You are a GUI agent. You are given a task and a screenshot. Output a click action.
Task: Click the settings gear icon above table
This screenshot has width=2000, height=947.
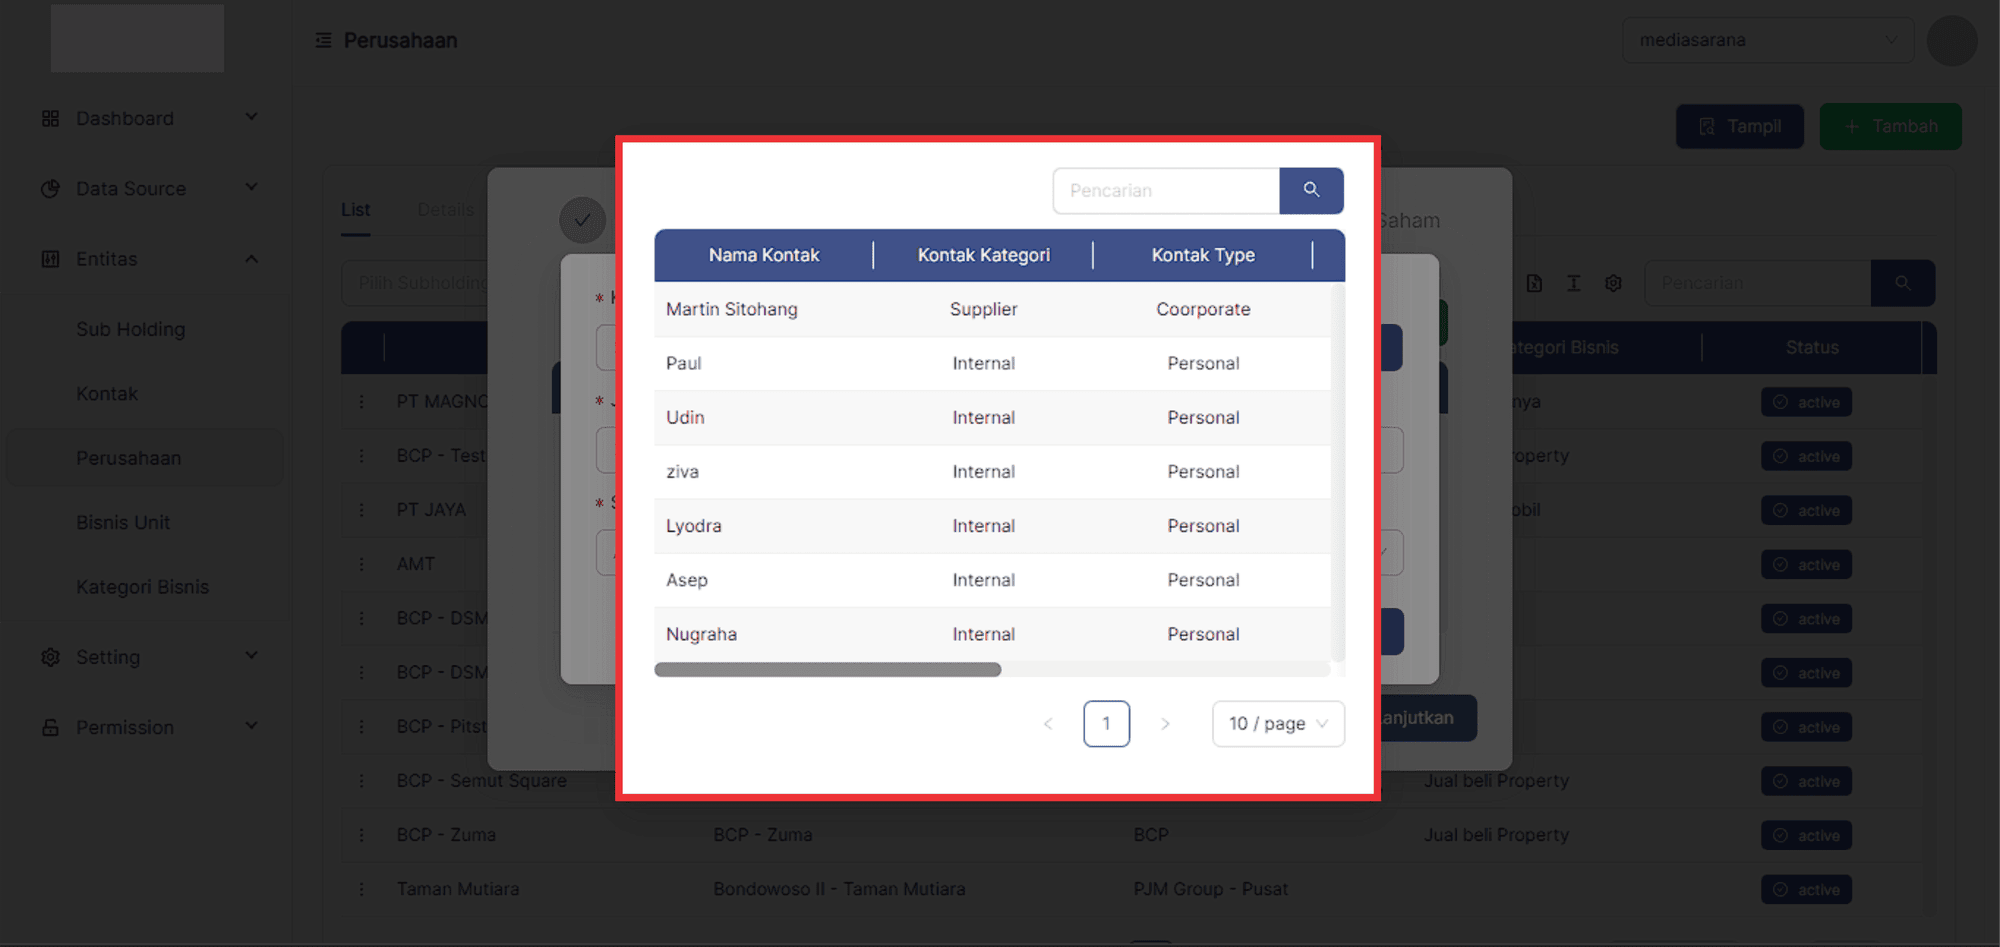point(1613,284)
